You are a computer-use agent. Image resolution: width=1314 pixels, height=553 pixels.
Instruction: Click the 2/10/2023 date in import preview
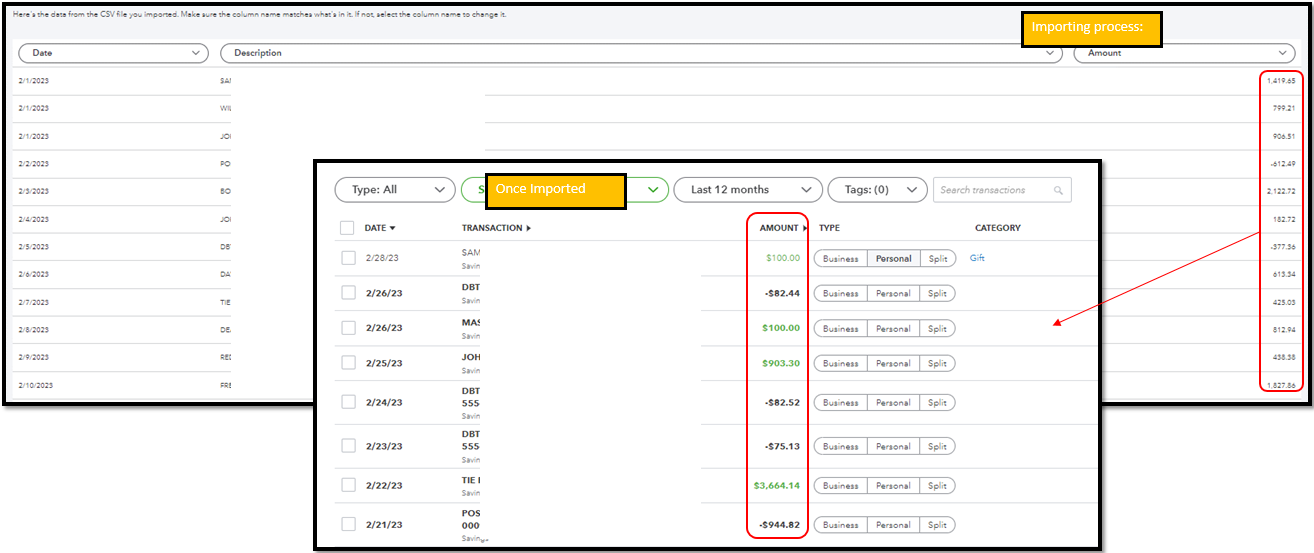pos(35,384)
